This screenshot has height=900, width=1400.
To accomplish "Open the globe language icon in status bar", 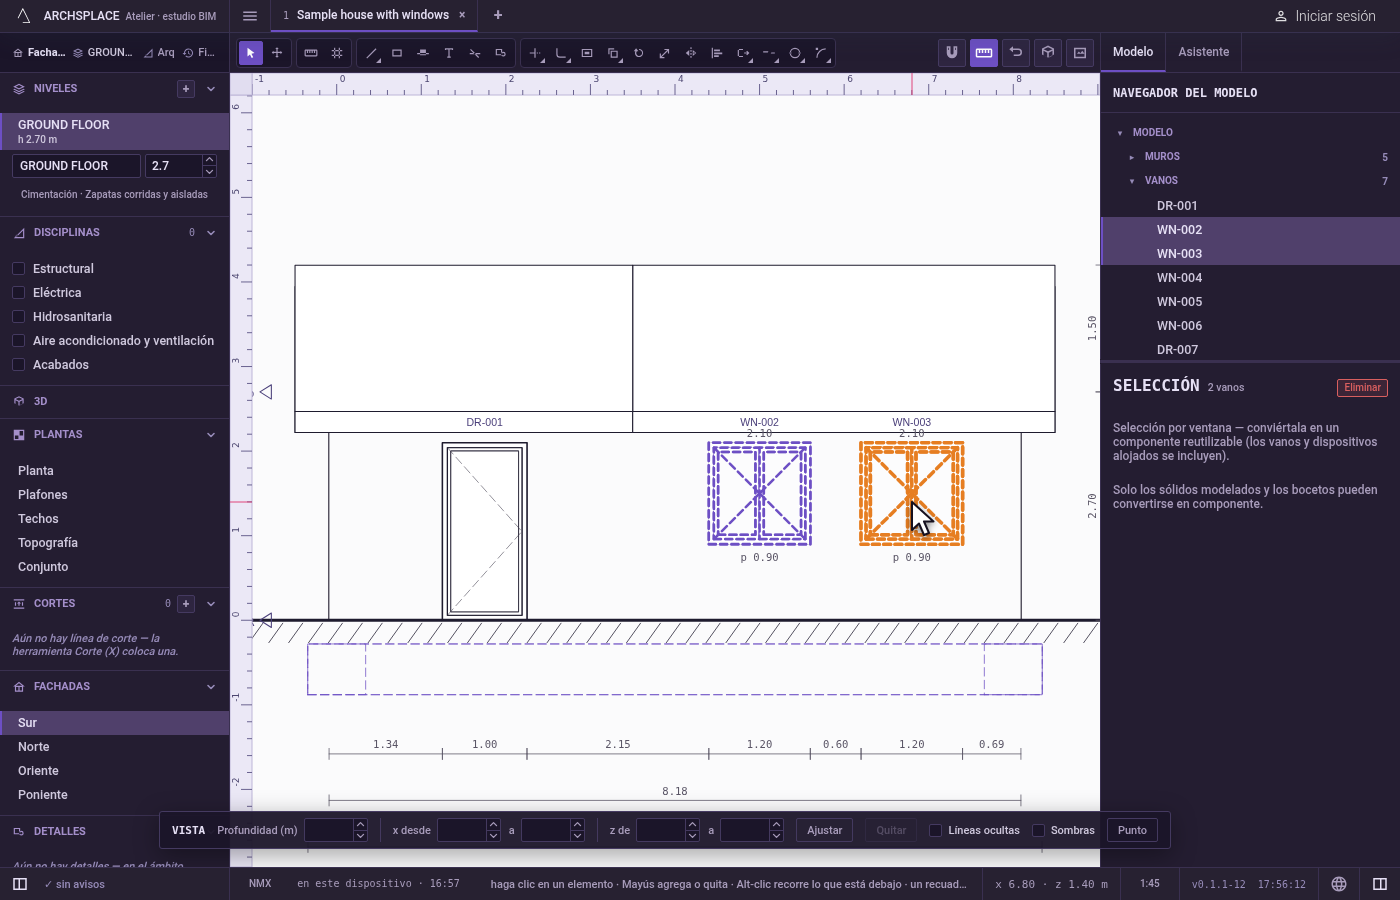I will coord(1339,884).
